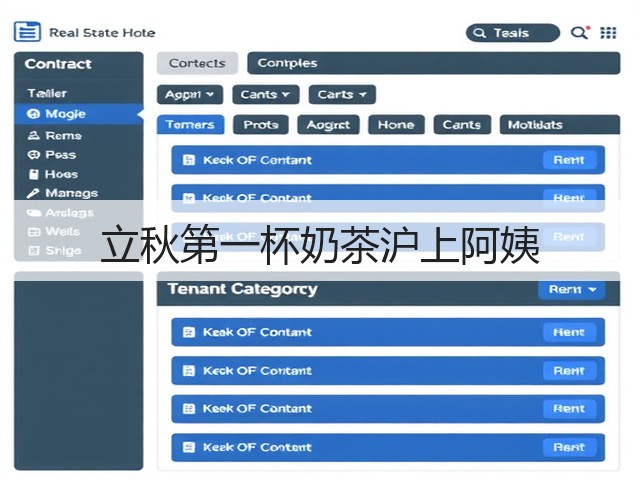Open the Hone tab

[396, 124]
